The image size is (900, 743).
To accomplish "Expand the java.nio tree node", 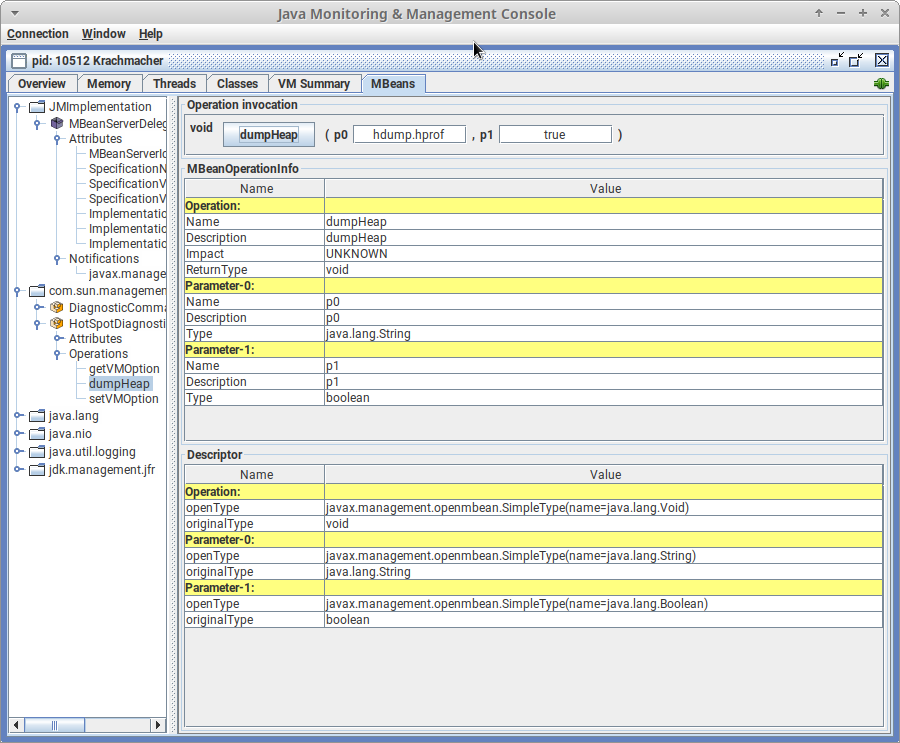I will [18, 434].
